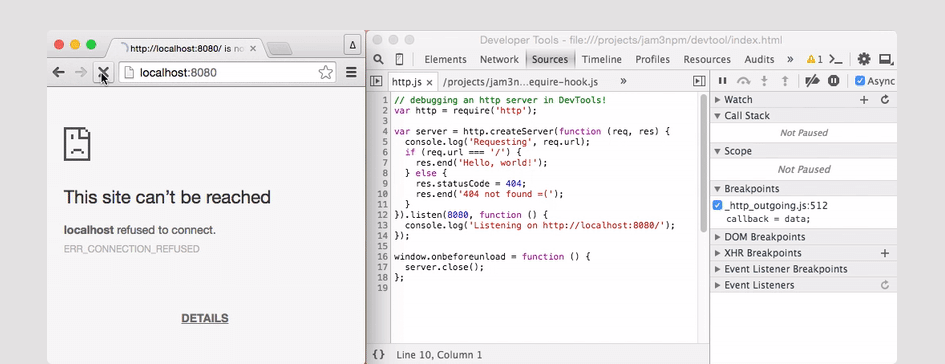Close the localhost:8080 browser tab
The image size is (945, 364).
point(253,49)
